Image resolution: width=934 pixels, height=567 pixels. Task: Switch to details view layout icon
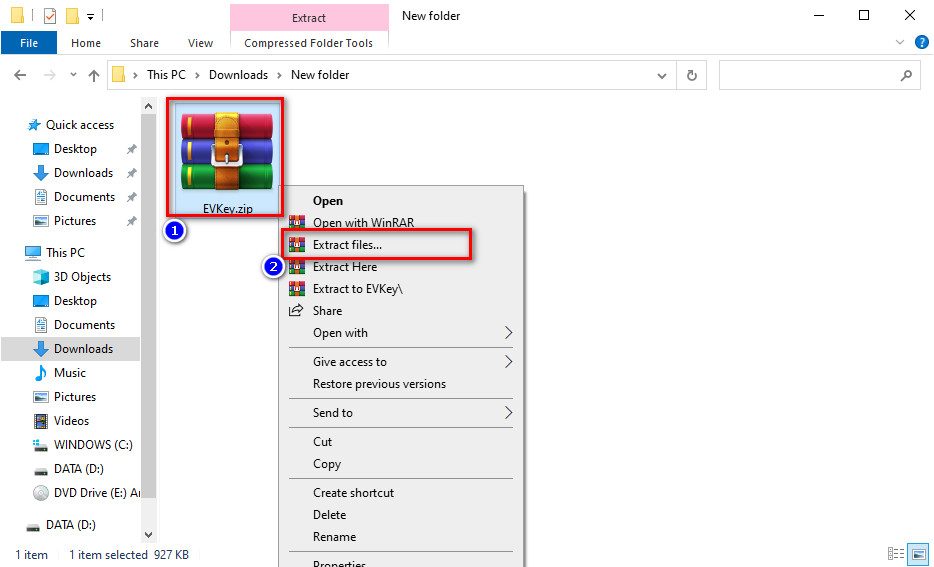[x=896, y=554]
